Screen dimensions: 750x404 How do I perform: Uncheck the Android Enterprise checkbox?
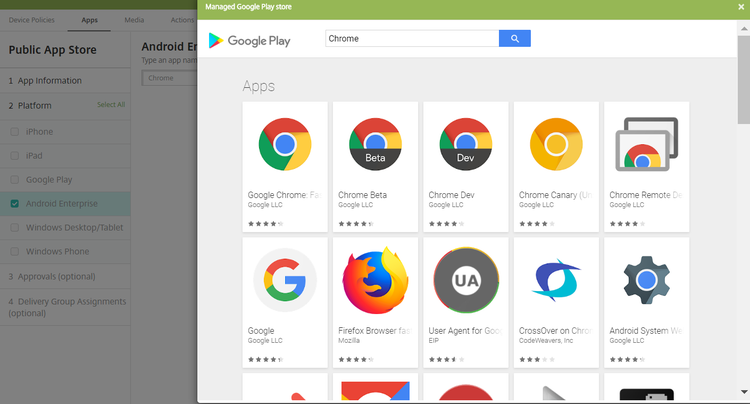(x=15, y=204)
